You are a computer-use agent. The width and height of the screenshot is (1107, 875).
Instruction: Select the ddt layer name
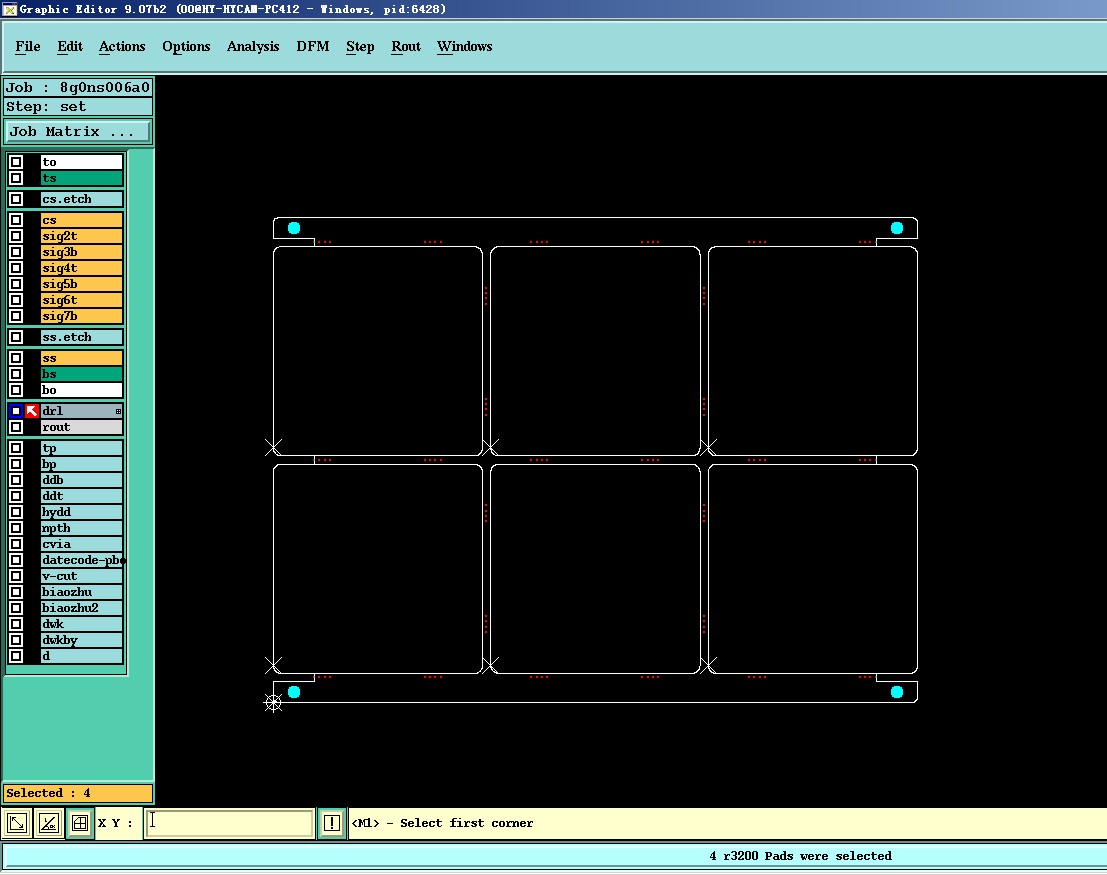(81, 496)
